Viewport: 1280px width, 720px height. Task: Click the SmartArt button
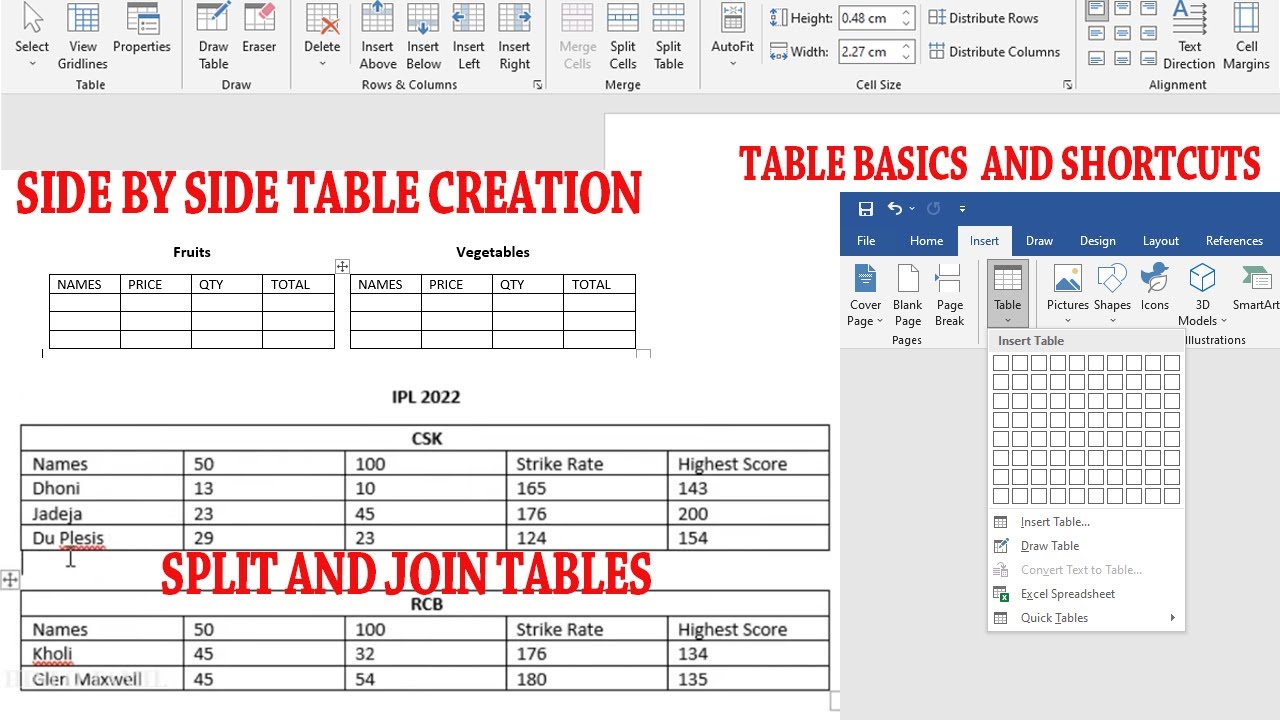pyautogui.click(x=1256, y=288)
